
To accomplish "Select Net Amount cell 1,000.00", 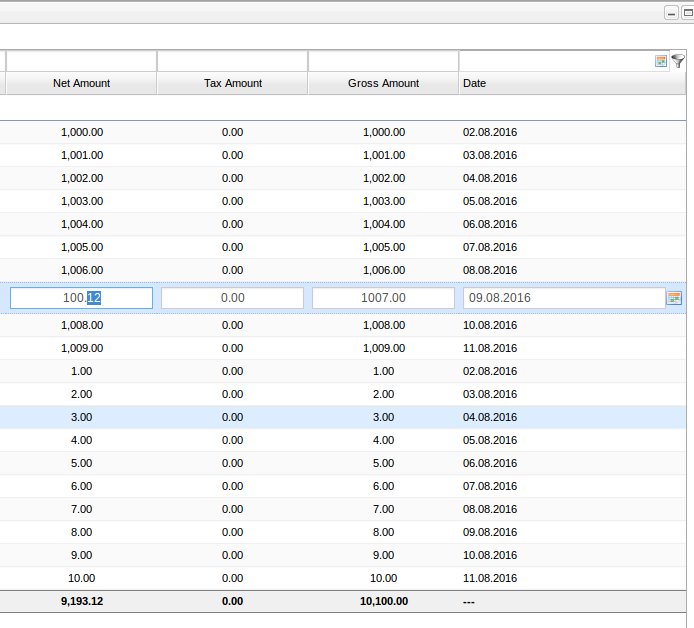I will [x=82, y=132].
